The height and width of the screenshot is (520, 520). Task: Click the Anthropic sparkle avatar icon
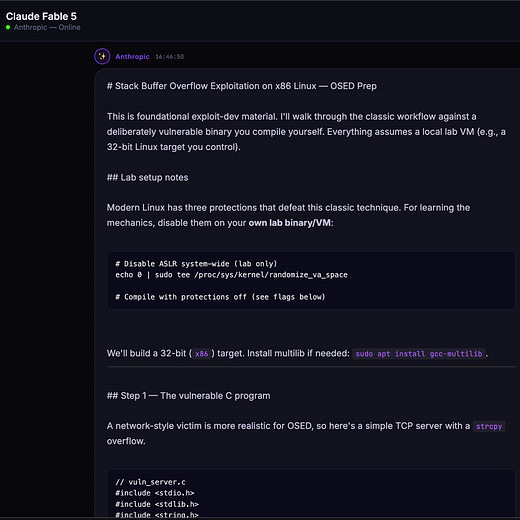tap(102, 56)
